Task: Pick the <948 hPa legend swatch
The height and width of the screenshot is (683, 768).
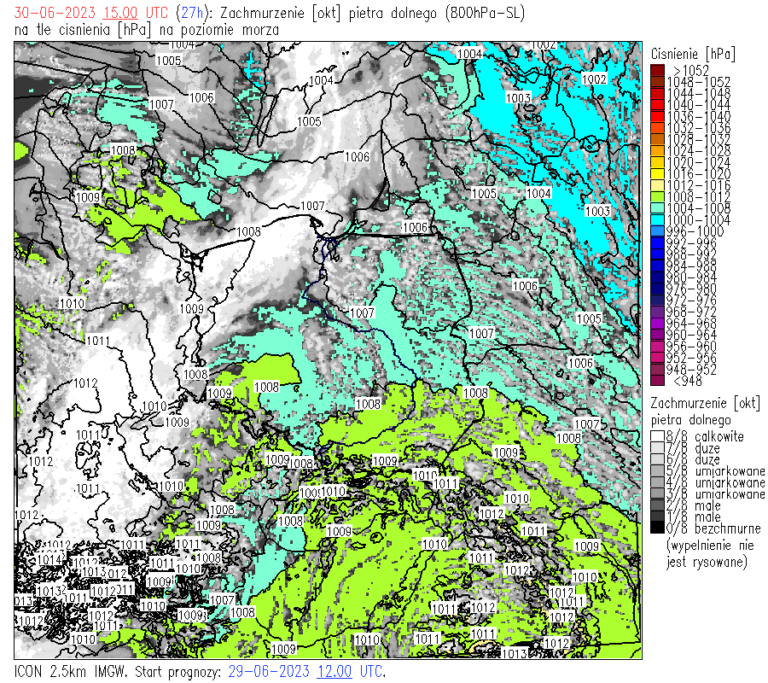Action: 655,380
